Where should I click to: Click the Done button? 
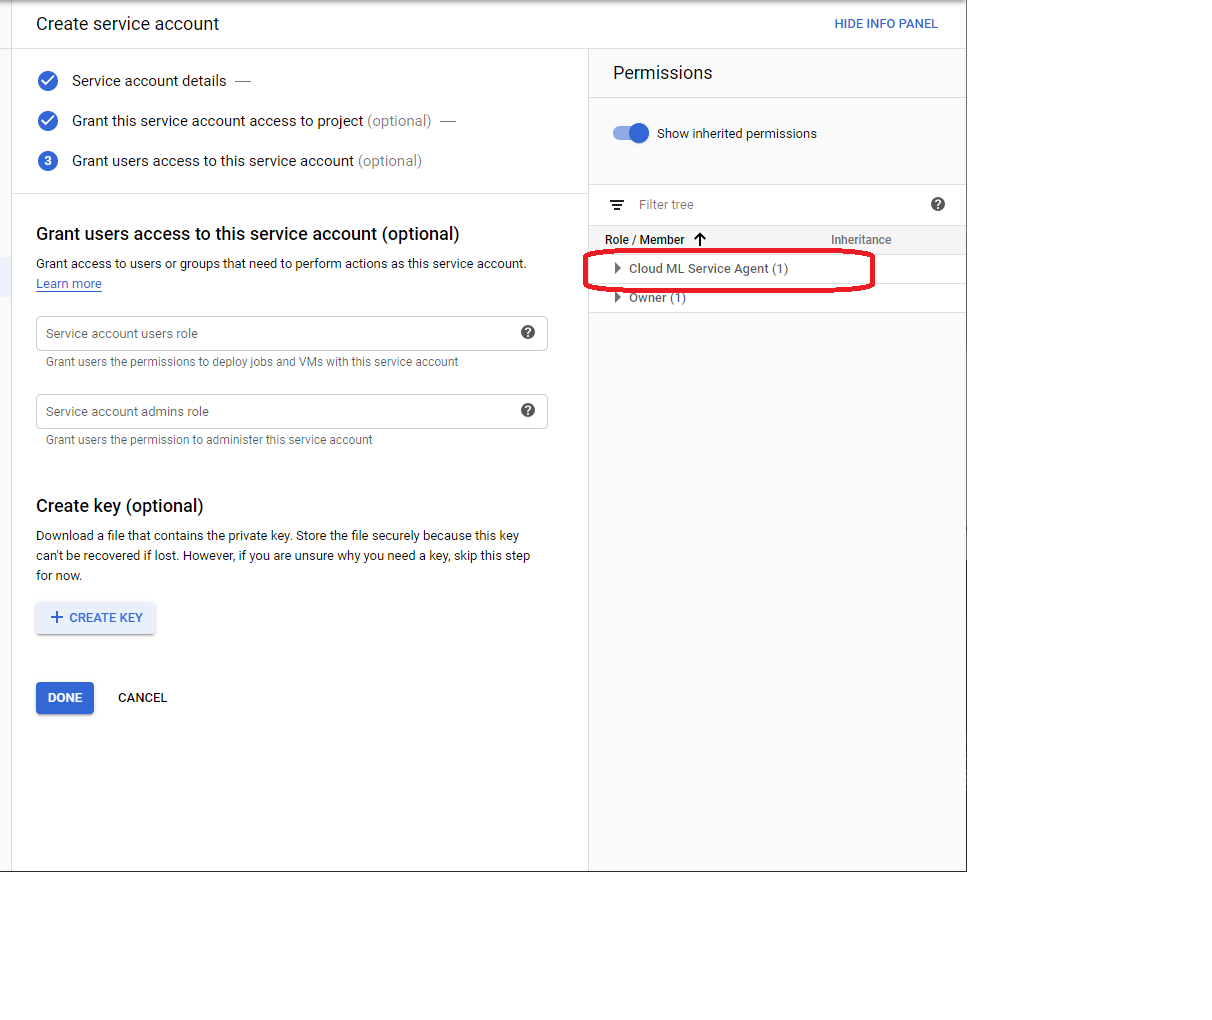point(65,698)
